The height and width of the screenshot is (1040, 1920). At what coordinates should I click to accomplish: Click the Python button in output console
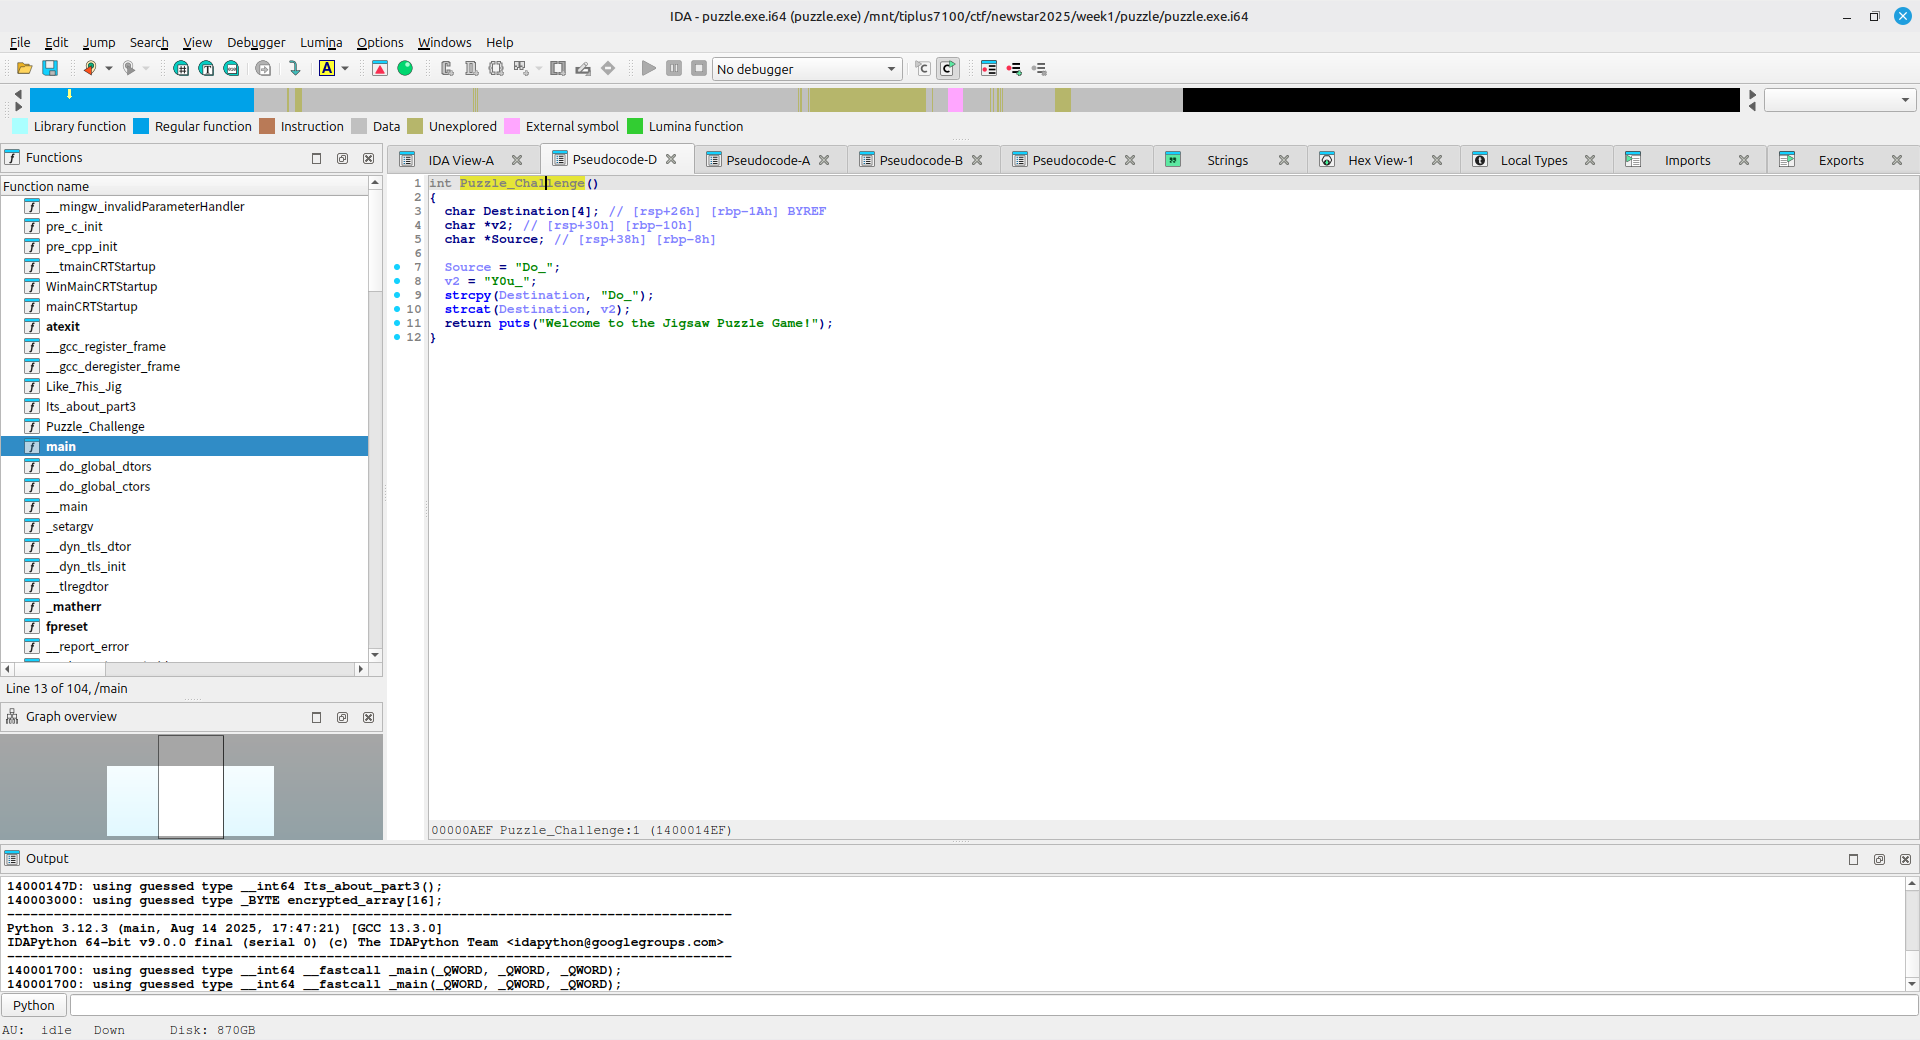[x=34, y=1005]
